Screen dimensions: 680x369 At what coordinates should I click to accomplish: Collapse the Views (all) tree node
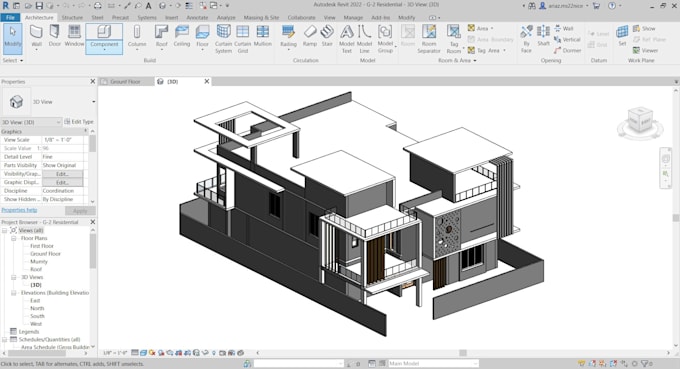5,230
